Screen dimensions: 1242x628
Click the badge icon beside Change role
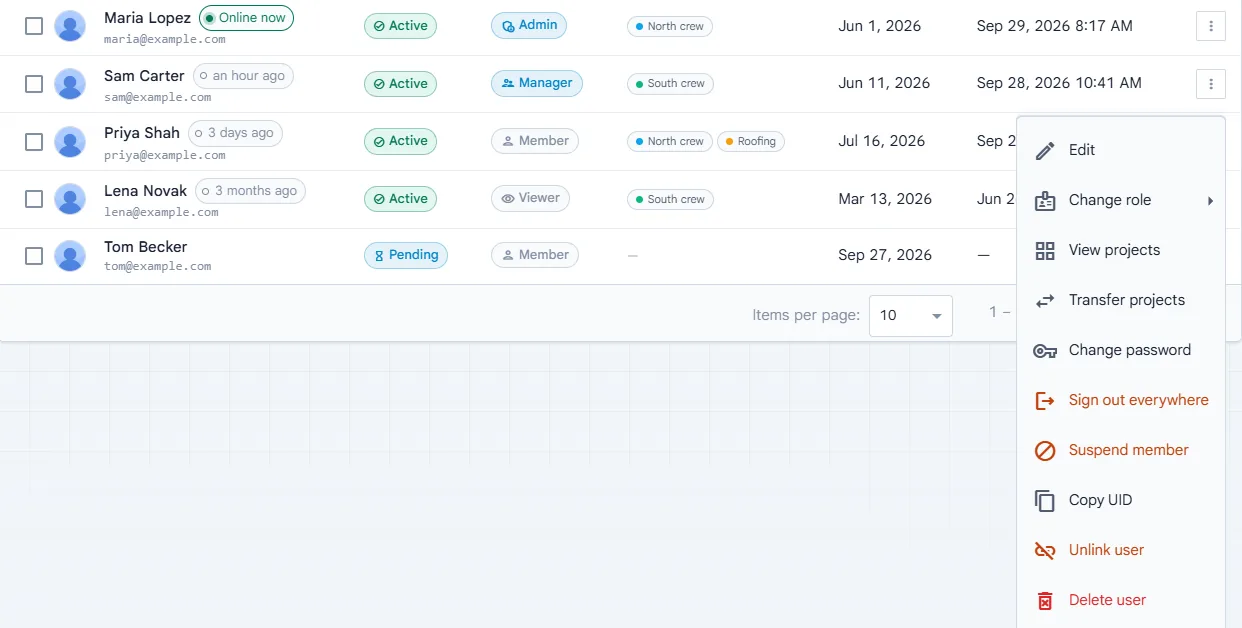[x=1045, y=200]
